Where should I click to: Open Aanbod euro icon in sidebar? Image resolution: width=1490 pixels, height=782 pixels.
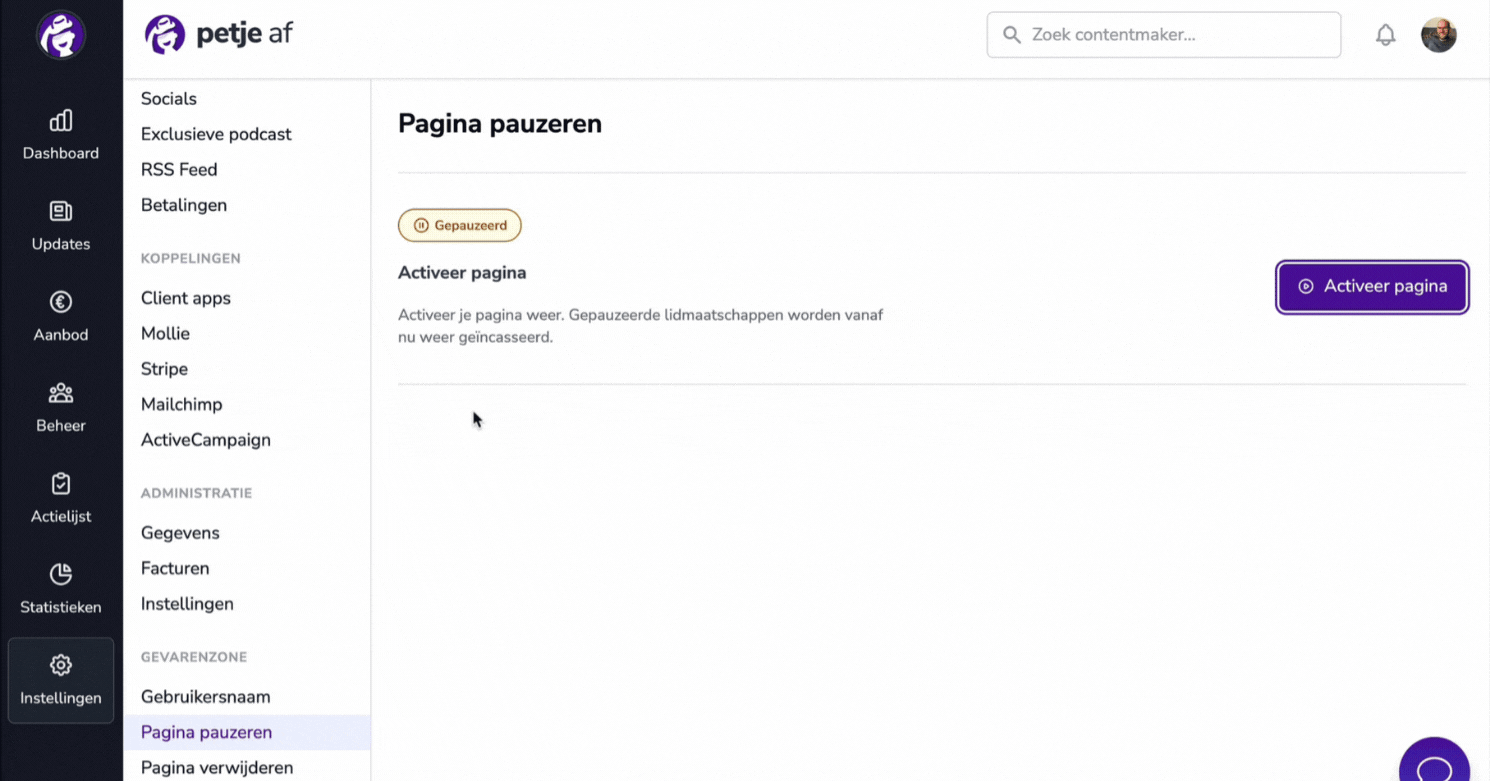click(61, 302)
